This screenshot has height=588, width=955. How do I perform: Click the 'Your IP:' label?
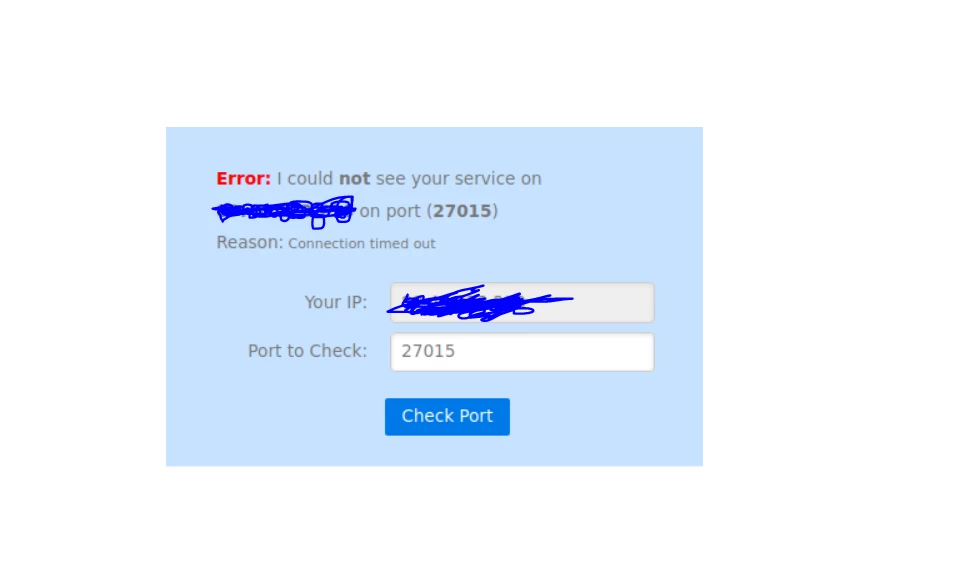336,302
